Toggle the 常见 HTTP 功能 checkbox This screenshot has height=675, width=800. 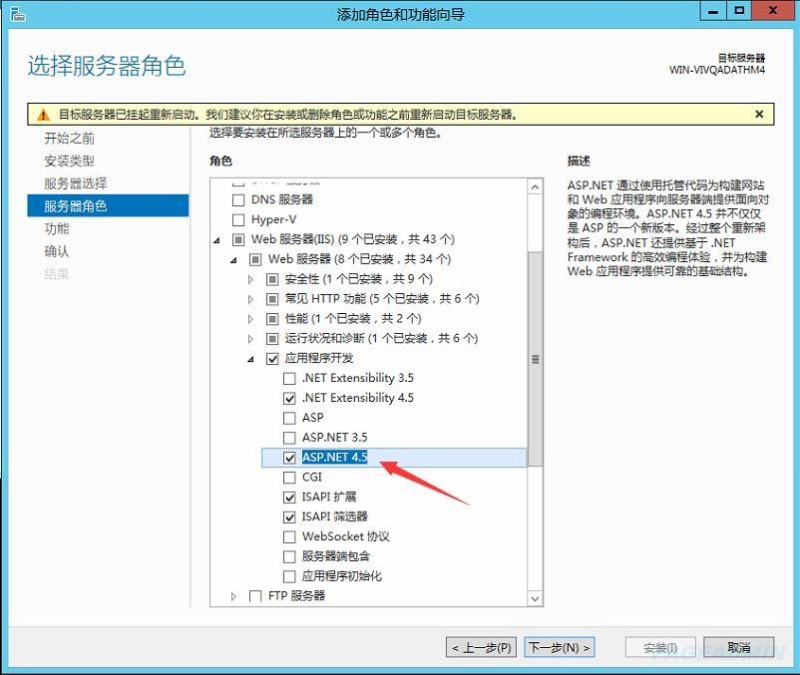272,299
